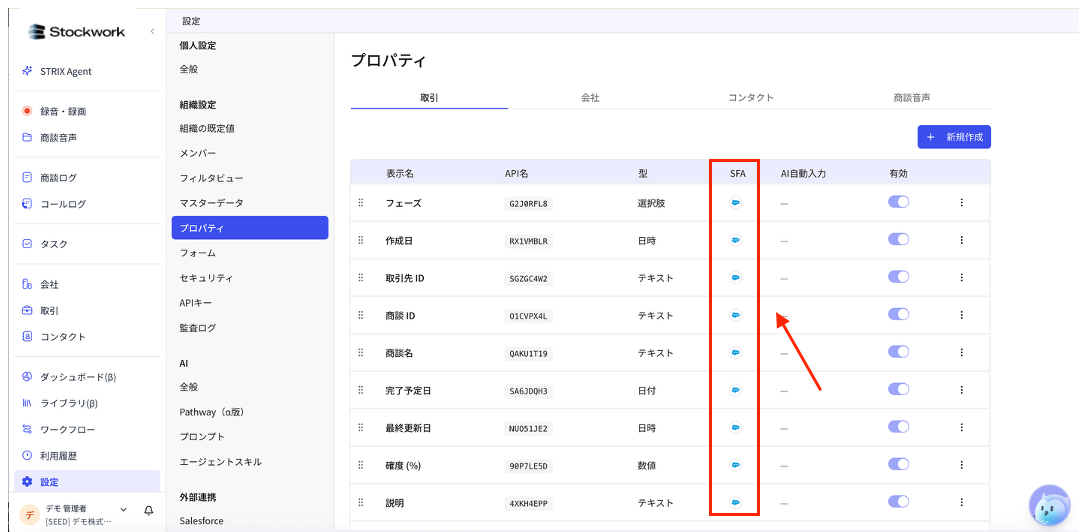Open the more menu for 完了予定日 row
1084x532 pixels.
pyautogui.click(x=961, y=390)
